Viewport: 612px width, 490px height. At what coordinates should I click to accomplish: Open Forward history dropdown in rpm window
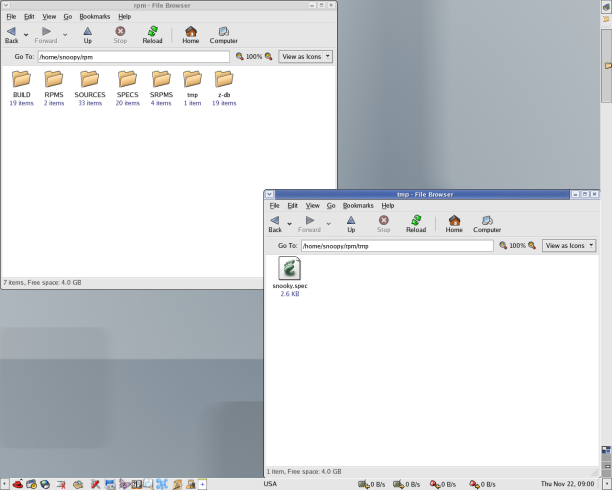click(65, 34)
